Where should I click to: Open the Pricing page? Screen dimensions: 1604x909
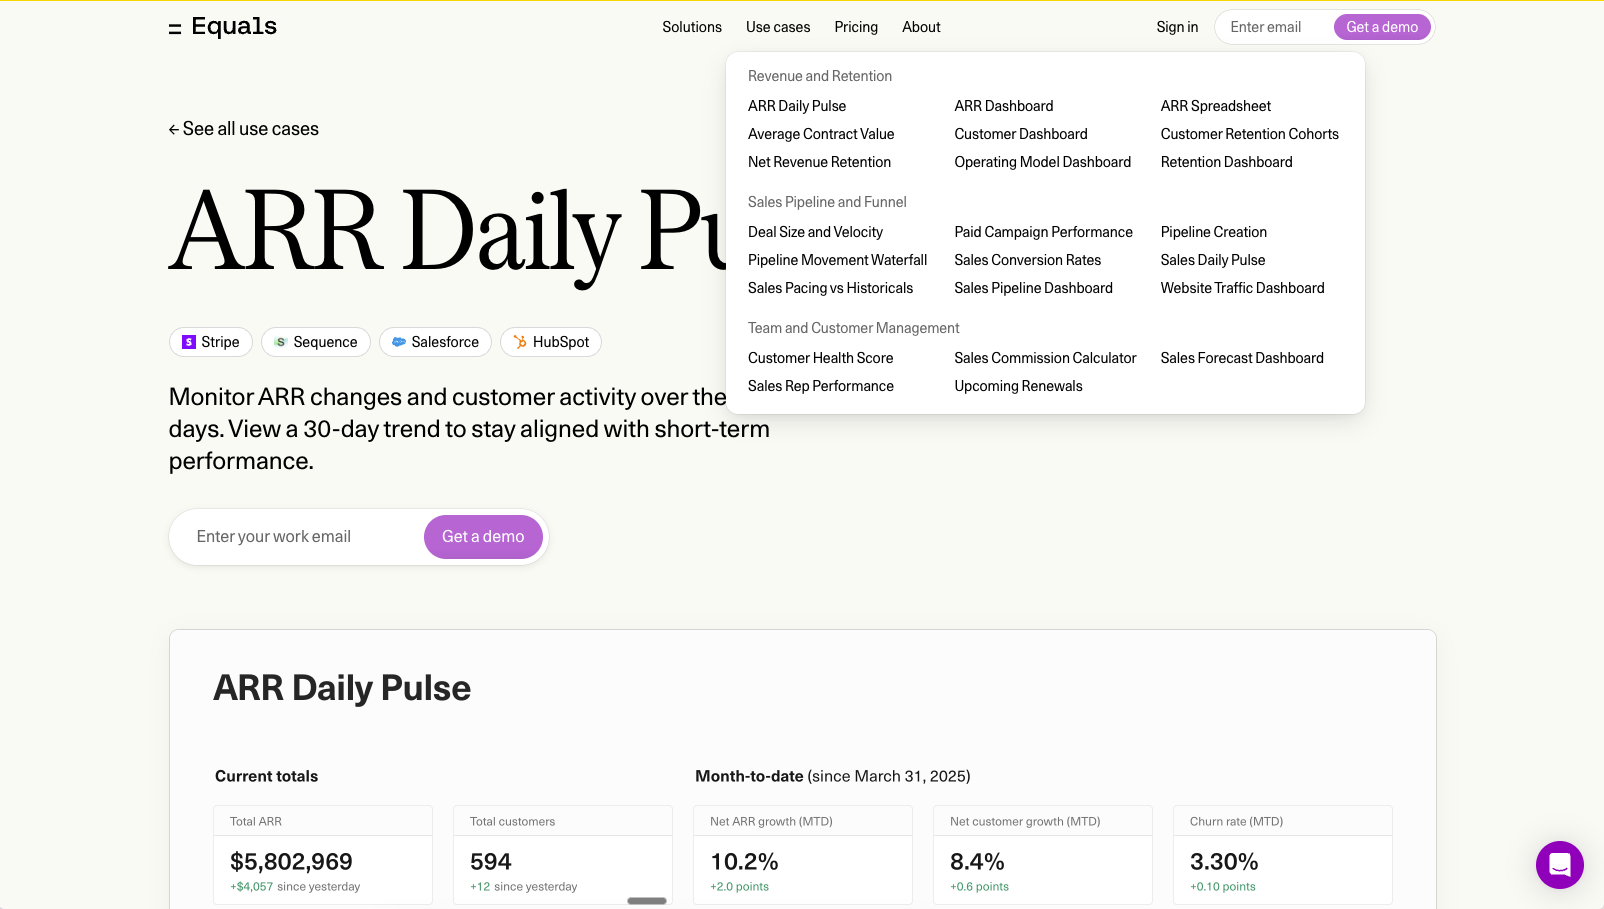coord(856,27)
